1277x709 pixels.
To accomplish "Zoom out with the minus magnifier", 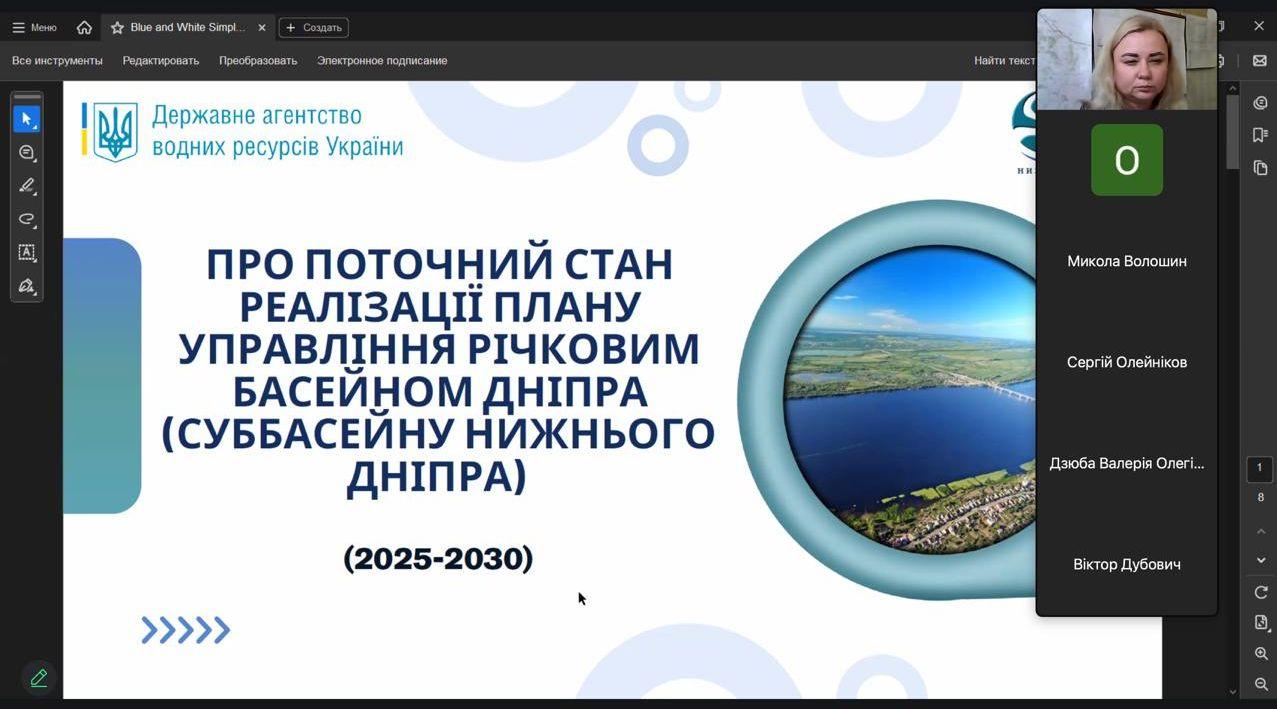I will tap(1261, 684).
